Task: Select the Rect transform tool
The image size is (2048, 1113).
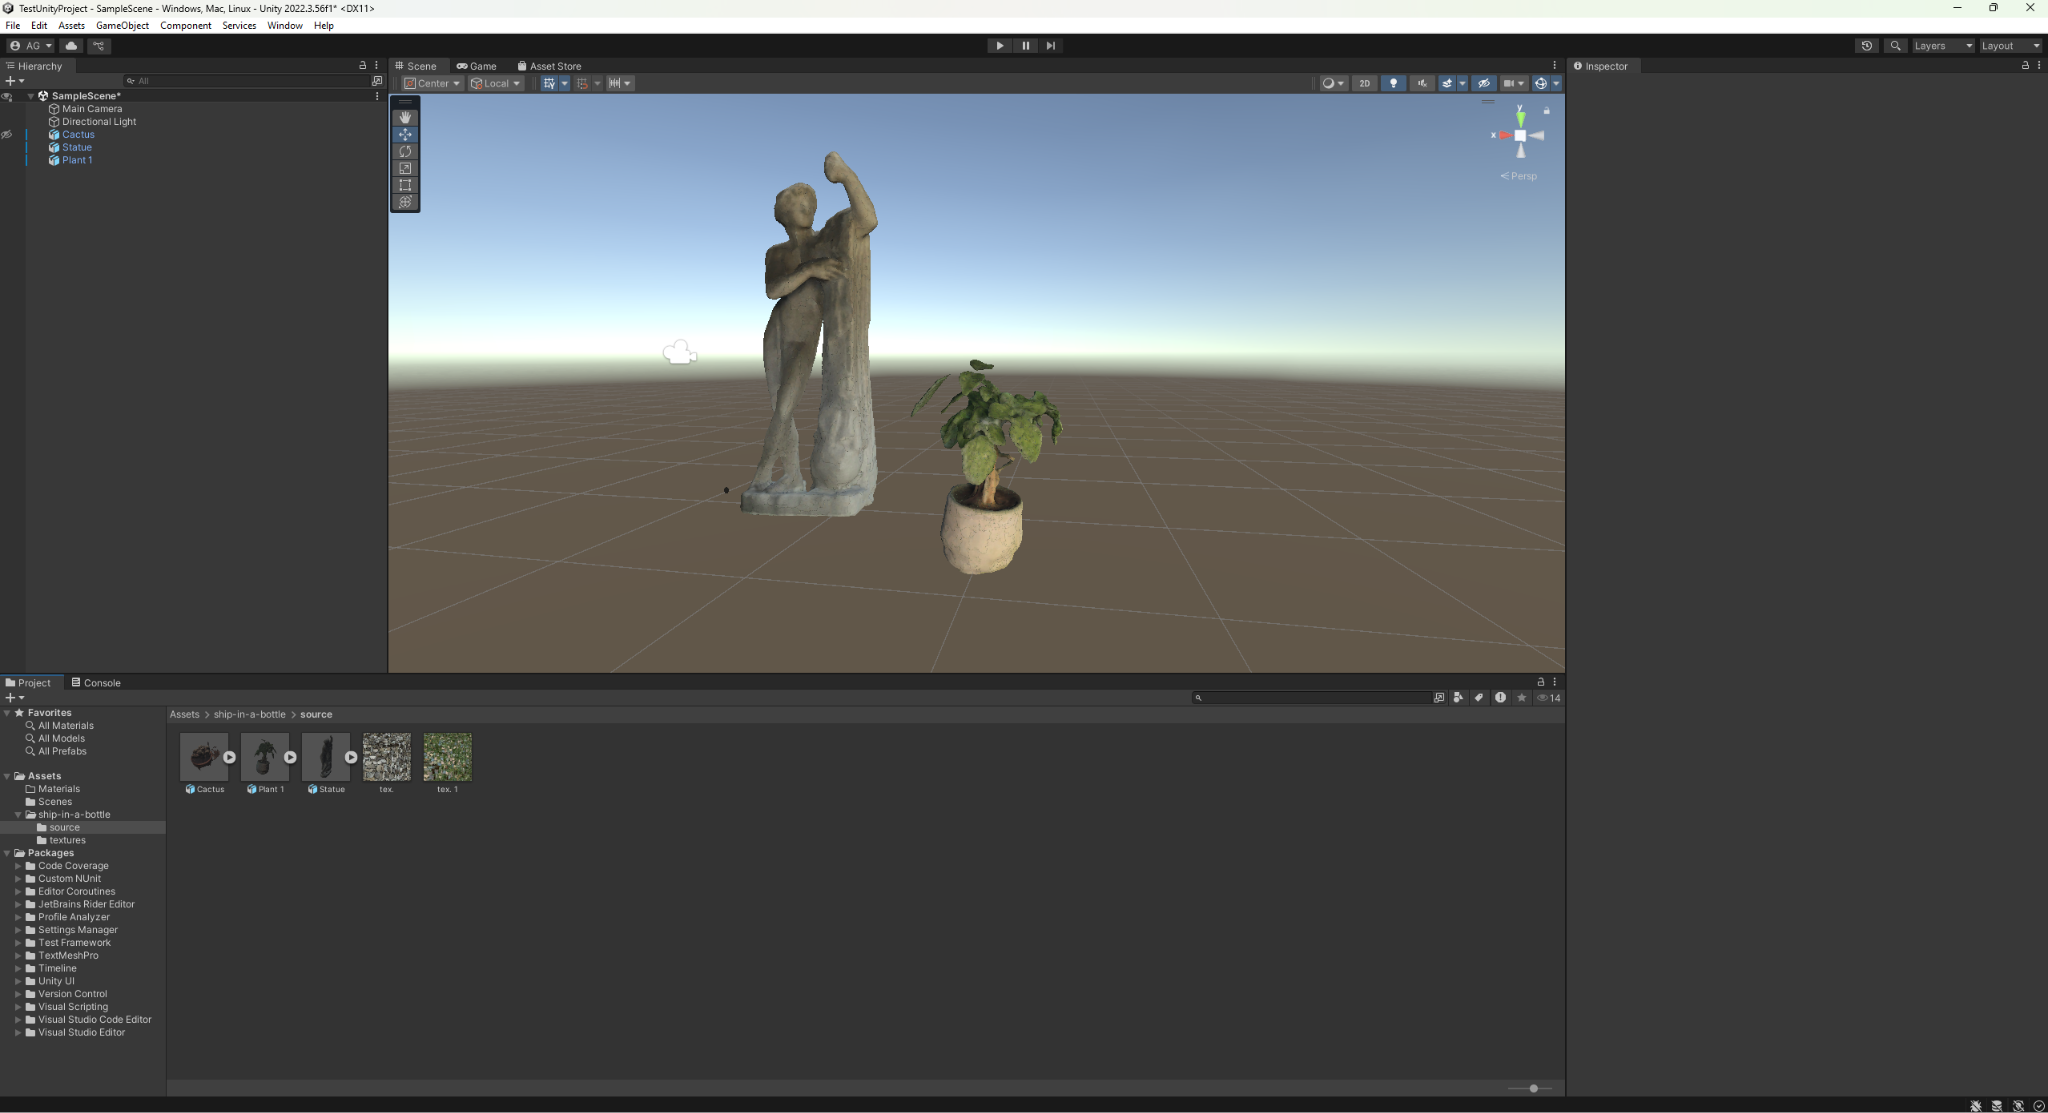Action: (405, 185)
